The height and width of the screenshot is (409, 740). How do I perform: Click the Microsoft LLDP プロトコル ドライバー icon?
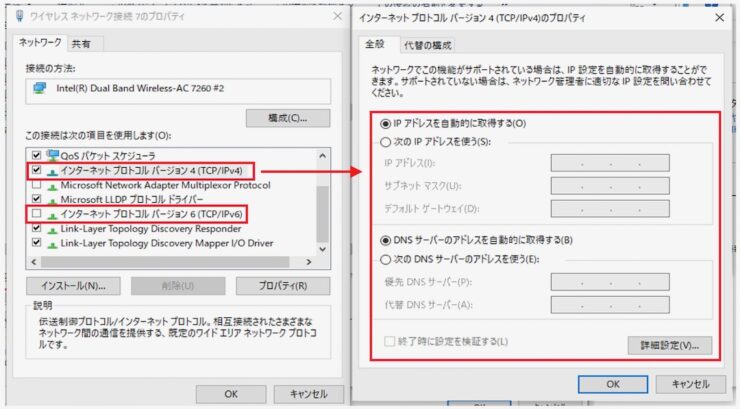tap(52, 199)
